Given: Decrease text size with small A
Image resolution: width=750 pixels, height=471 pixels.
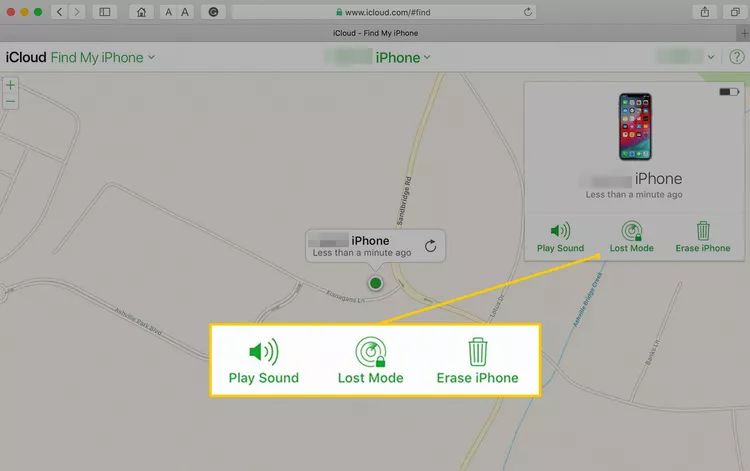Looking at the screenshot, I should [168, 12].
